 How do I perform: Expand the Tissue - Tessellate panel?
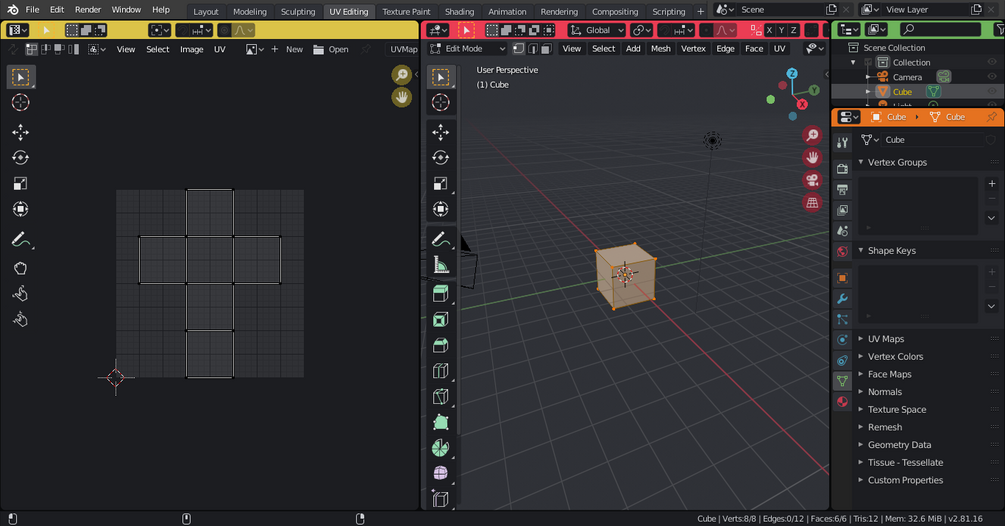click(905, 462)
